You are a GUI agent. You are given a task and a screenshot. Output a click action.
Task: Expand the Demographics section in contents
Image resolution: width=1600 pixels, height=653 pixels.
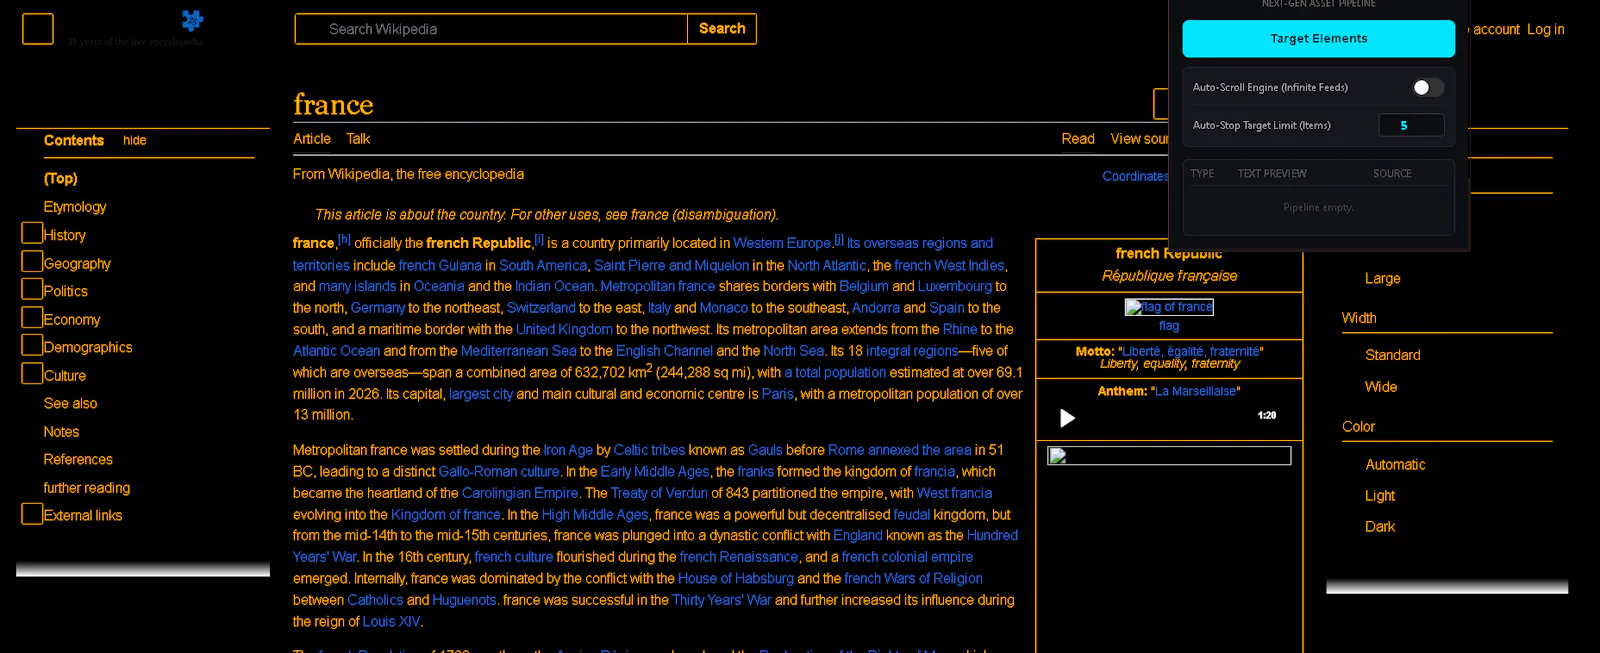(x=32, y=345)
